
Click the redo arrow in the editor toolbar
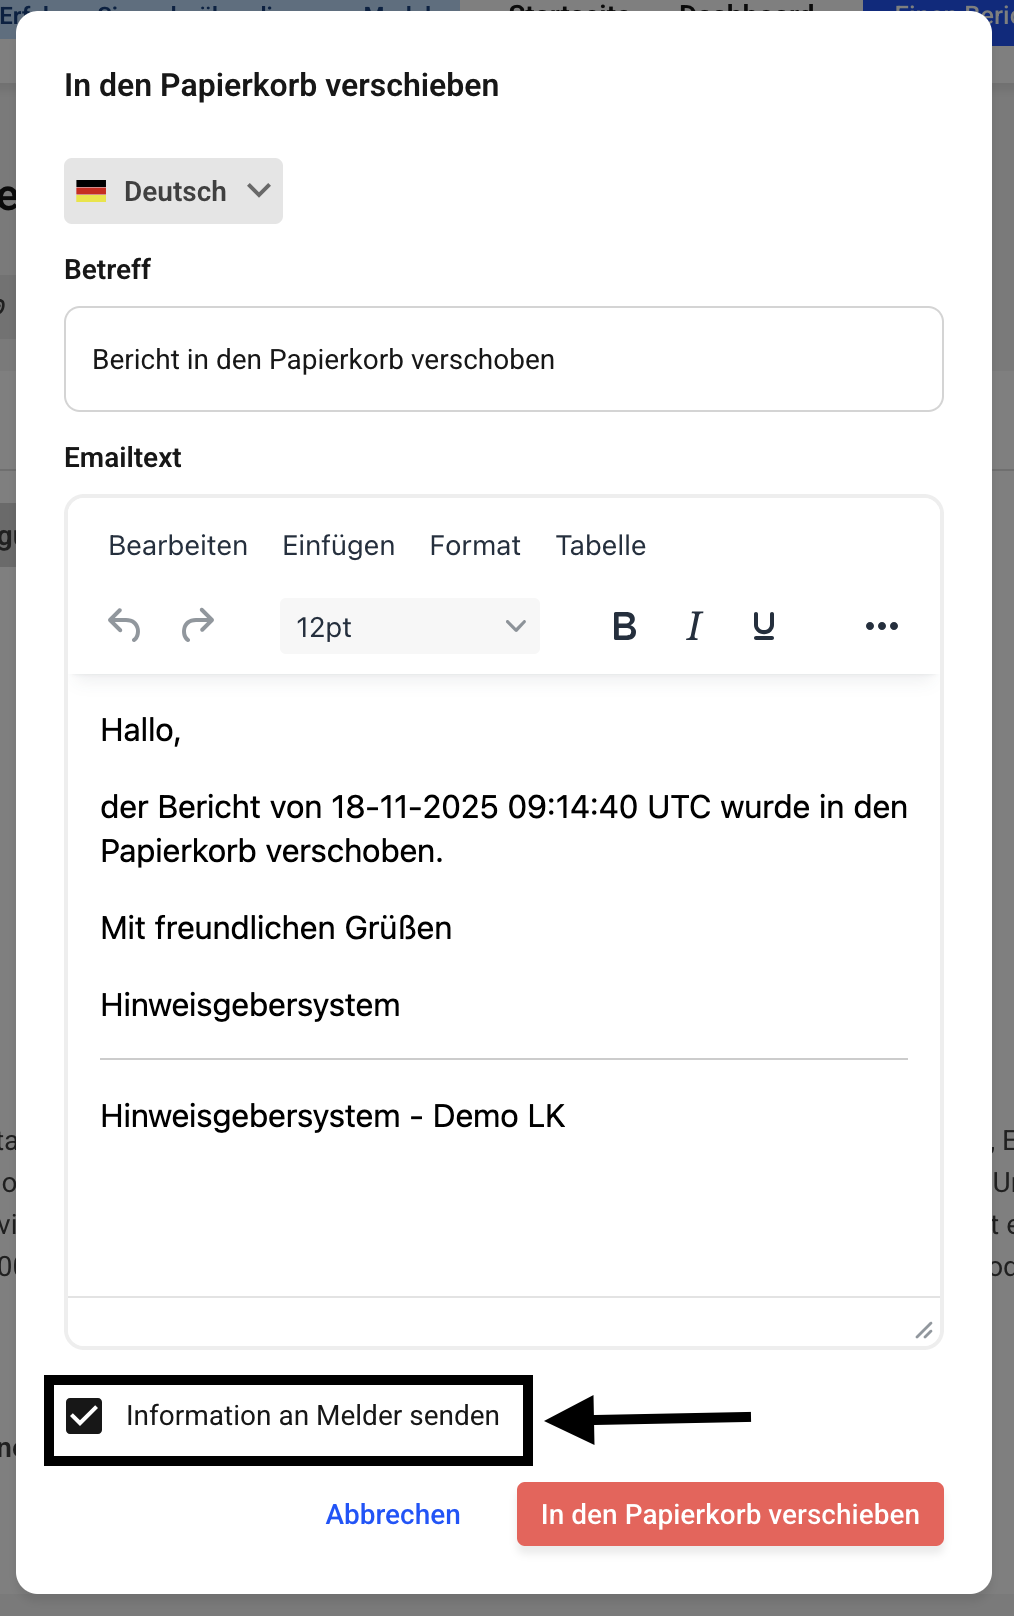[198, 626]
